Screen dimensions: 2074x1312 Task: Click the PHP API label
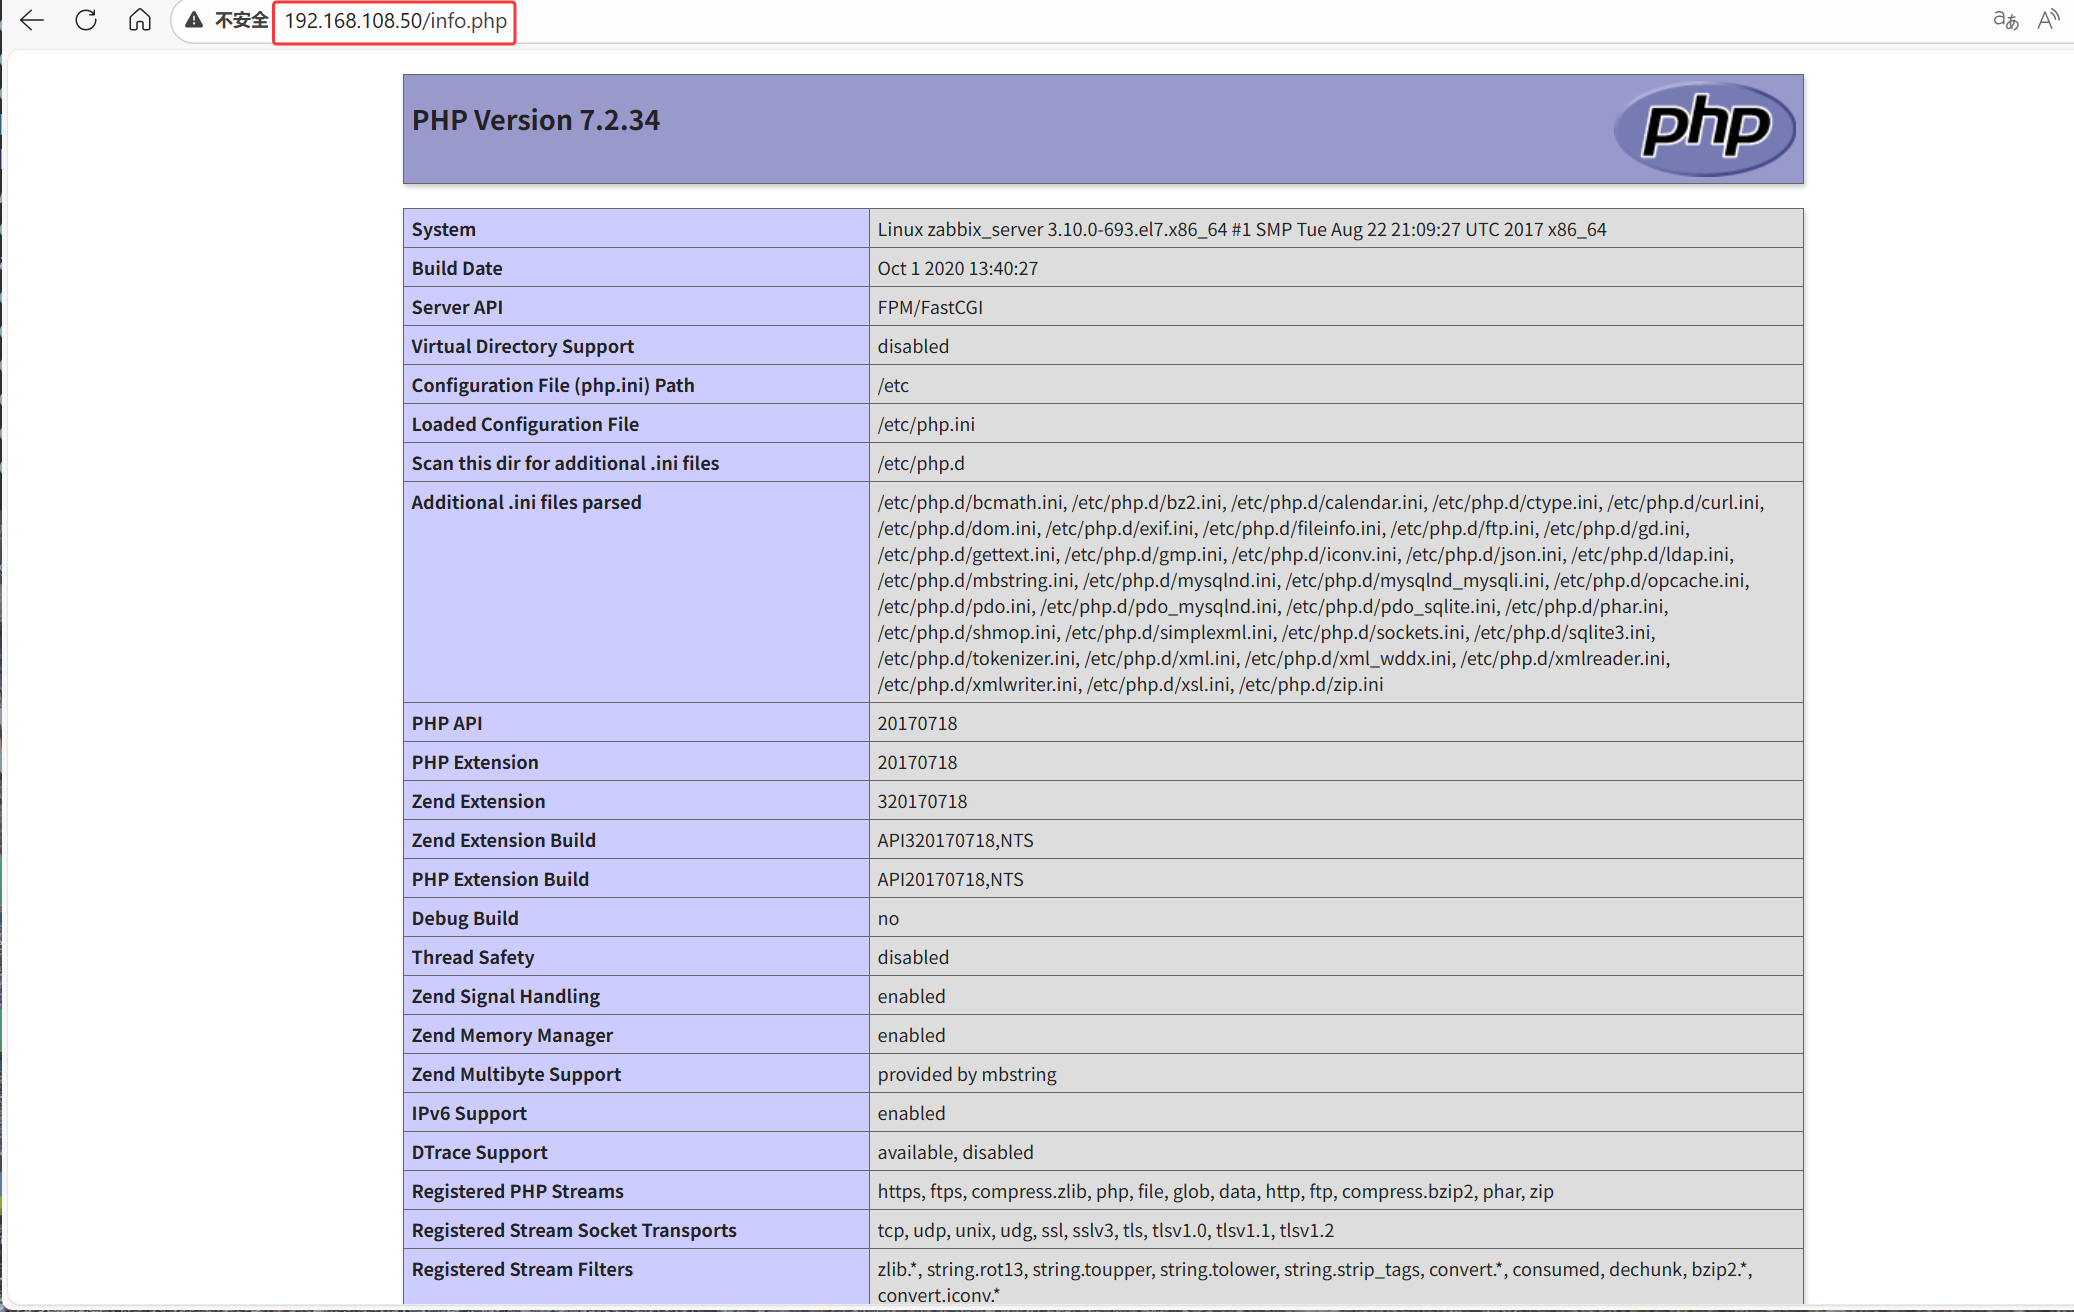pyautogui.click(x=447, y=723)
